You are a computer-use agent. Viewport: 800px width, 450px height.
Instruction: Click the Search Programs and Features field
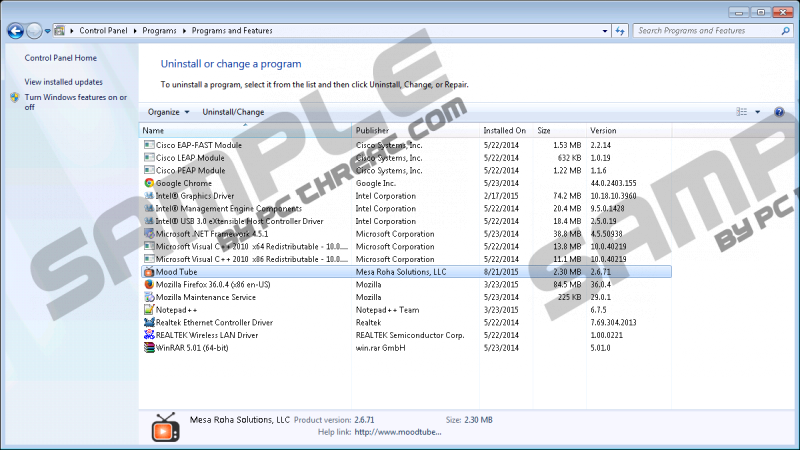[703, 31]
